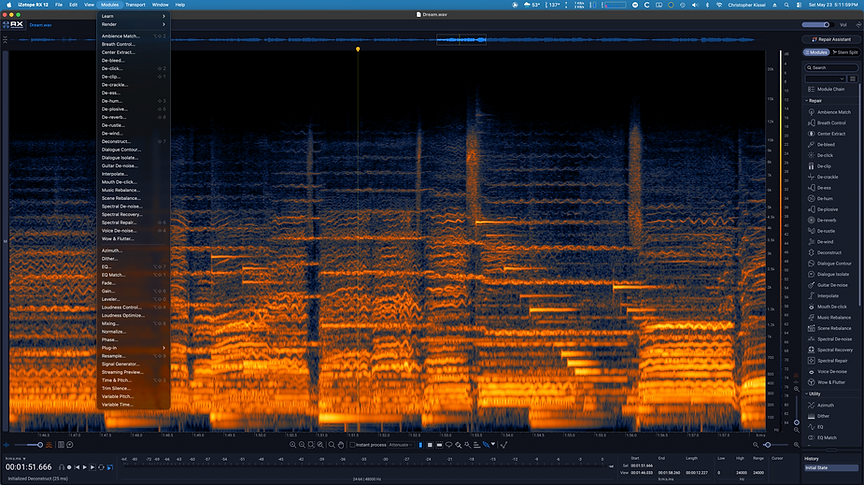This screenshot has height=485, width=864.
Task: Open Voice De-noise in the module panel
Action: tap(832, 371)
